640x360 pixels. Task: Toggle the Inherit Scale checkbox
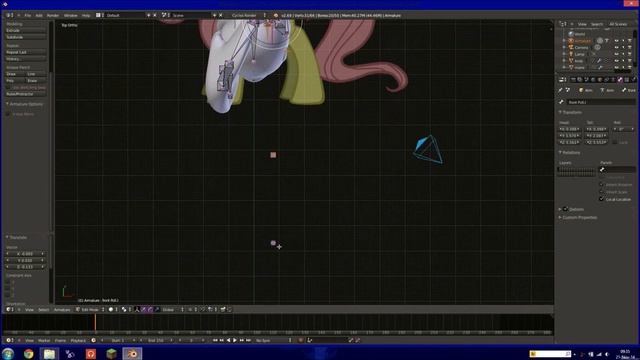click(601, 192)
